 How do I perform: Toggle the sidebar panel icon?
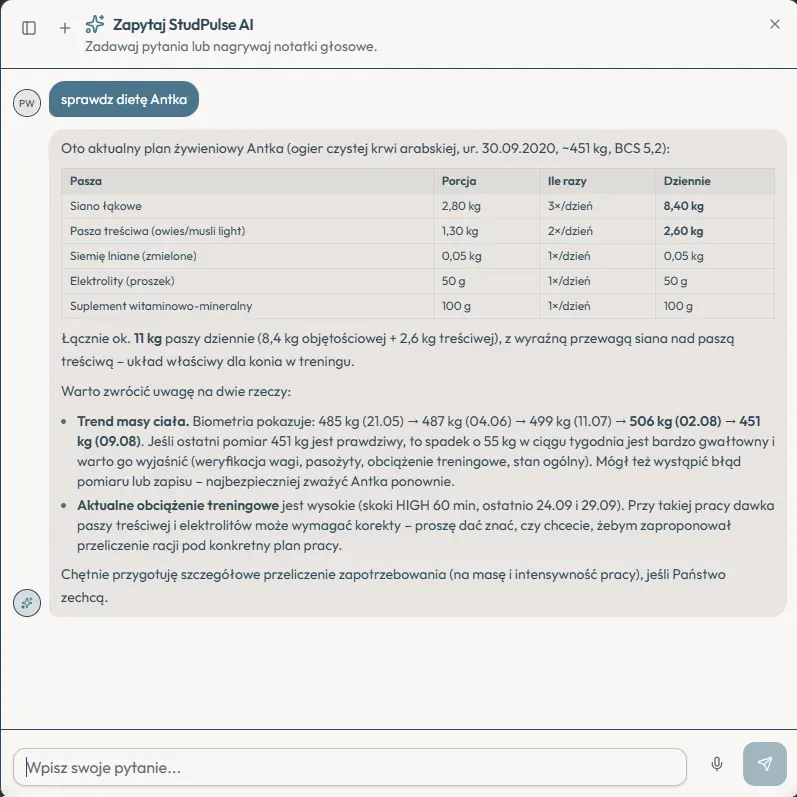point(29,28)
